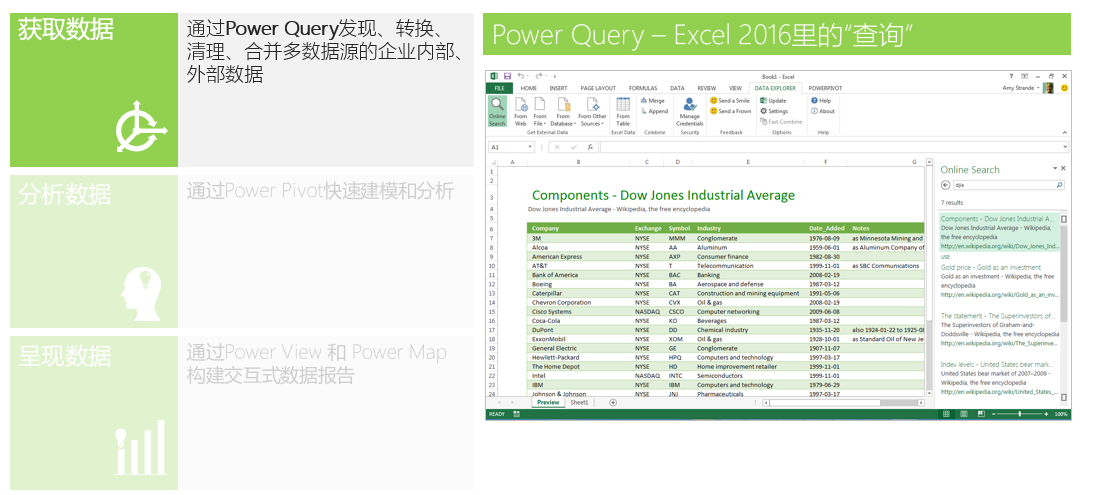The image size is (1095, 495).
Task: Switch to Page Break Preview in status bar
Action: click(x=980, y=414)
